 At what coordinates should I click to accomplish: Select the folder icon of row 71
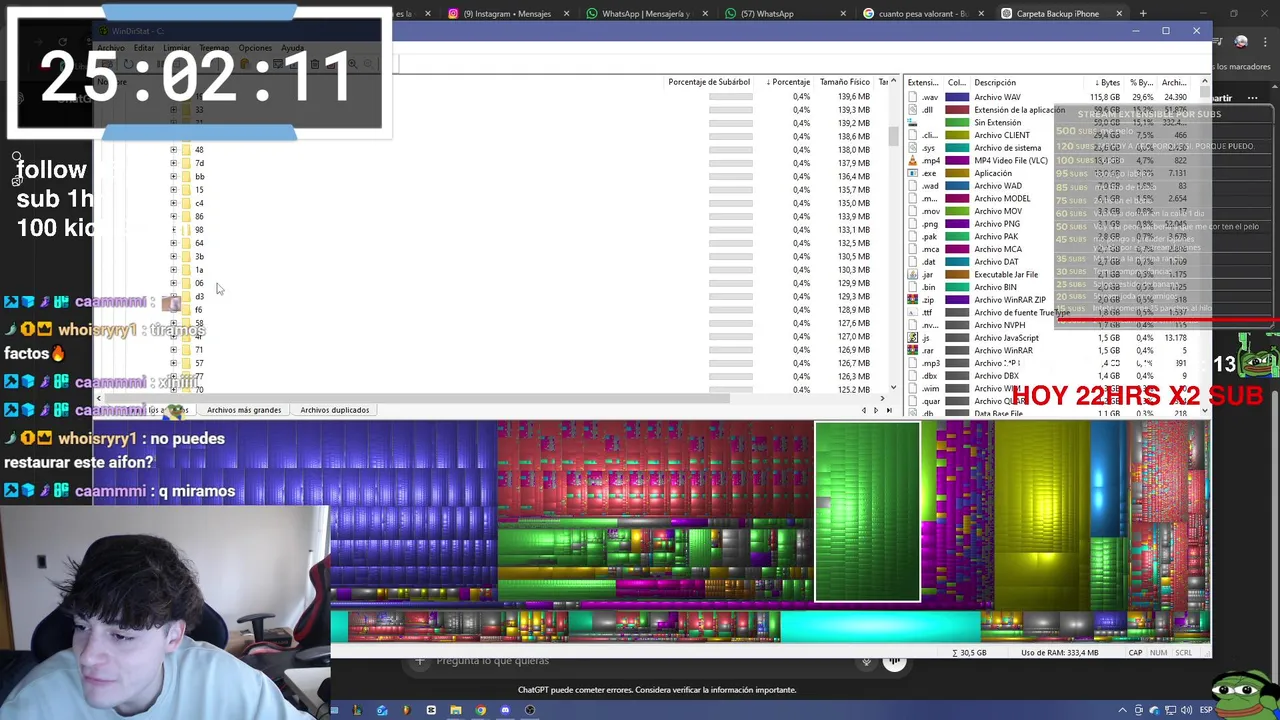pos(185,350)
